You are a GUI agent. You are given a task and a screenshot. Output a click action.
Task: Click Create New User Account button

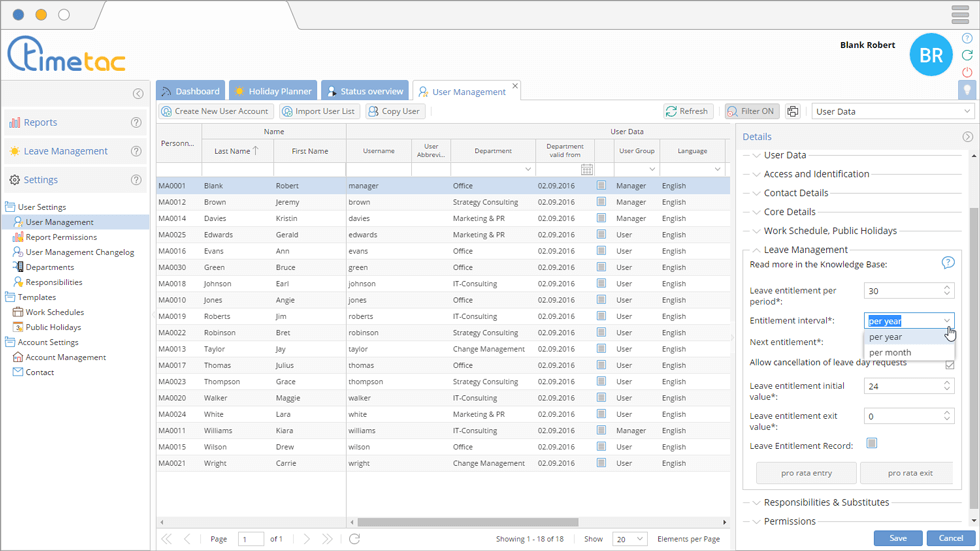215,112
